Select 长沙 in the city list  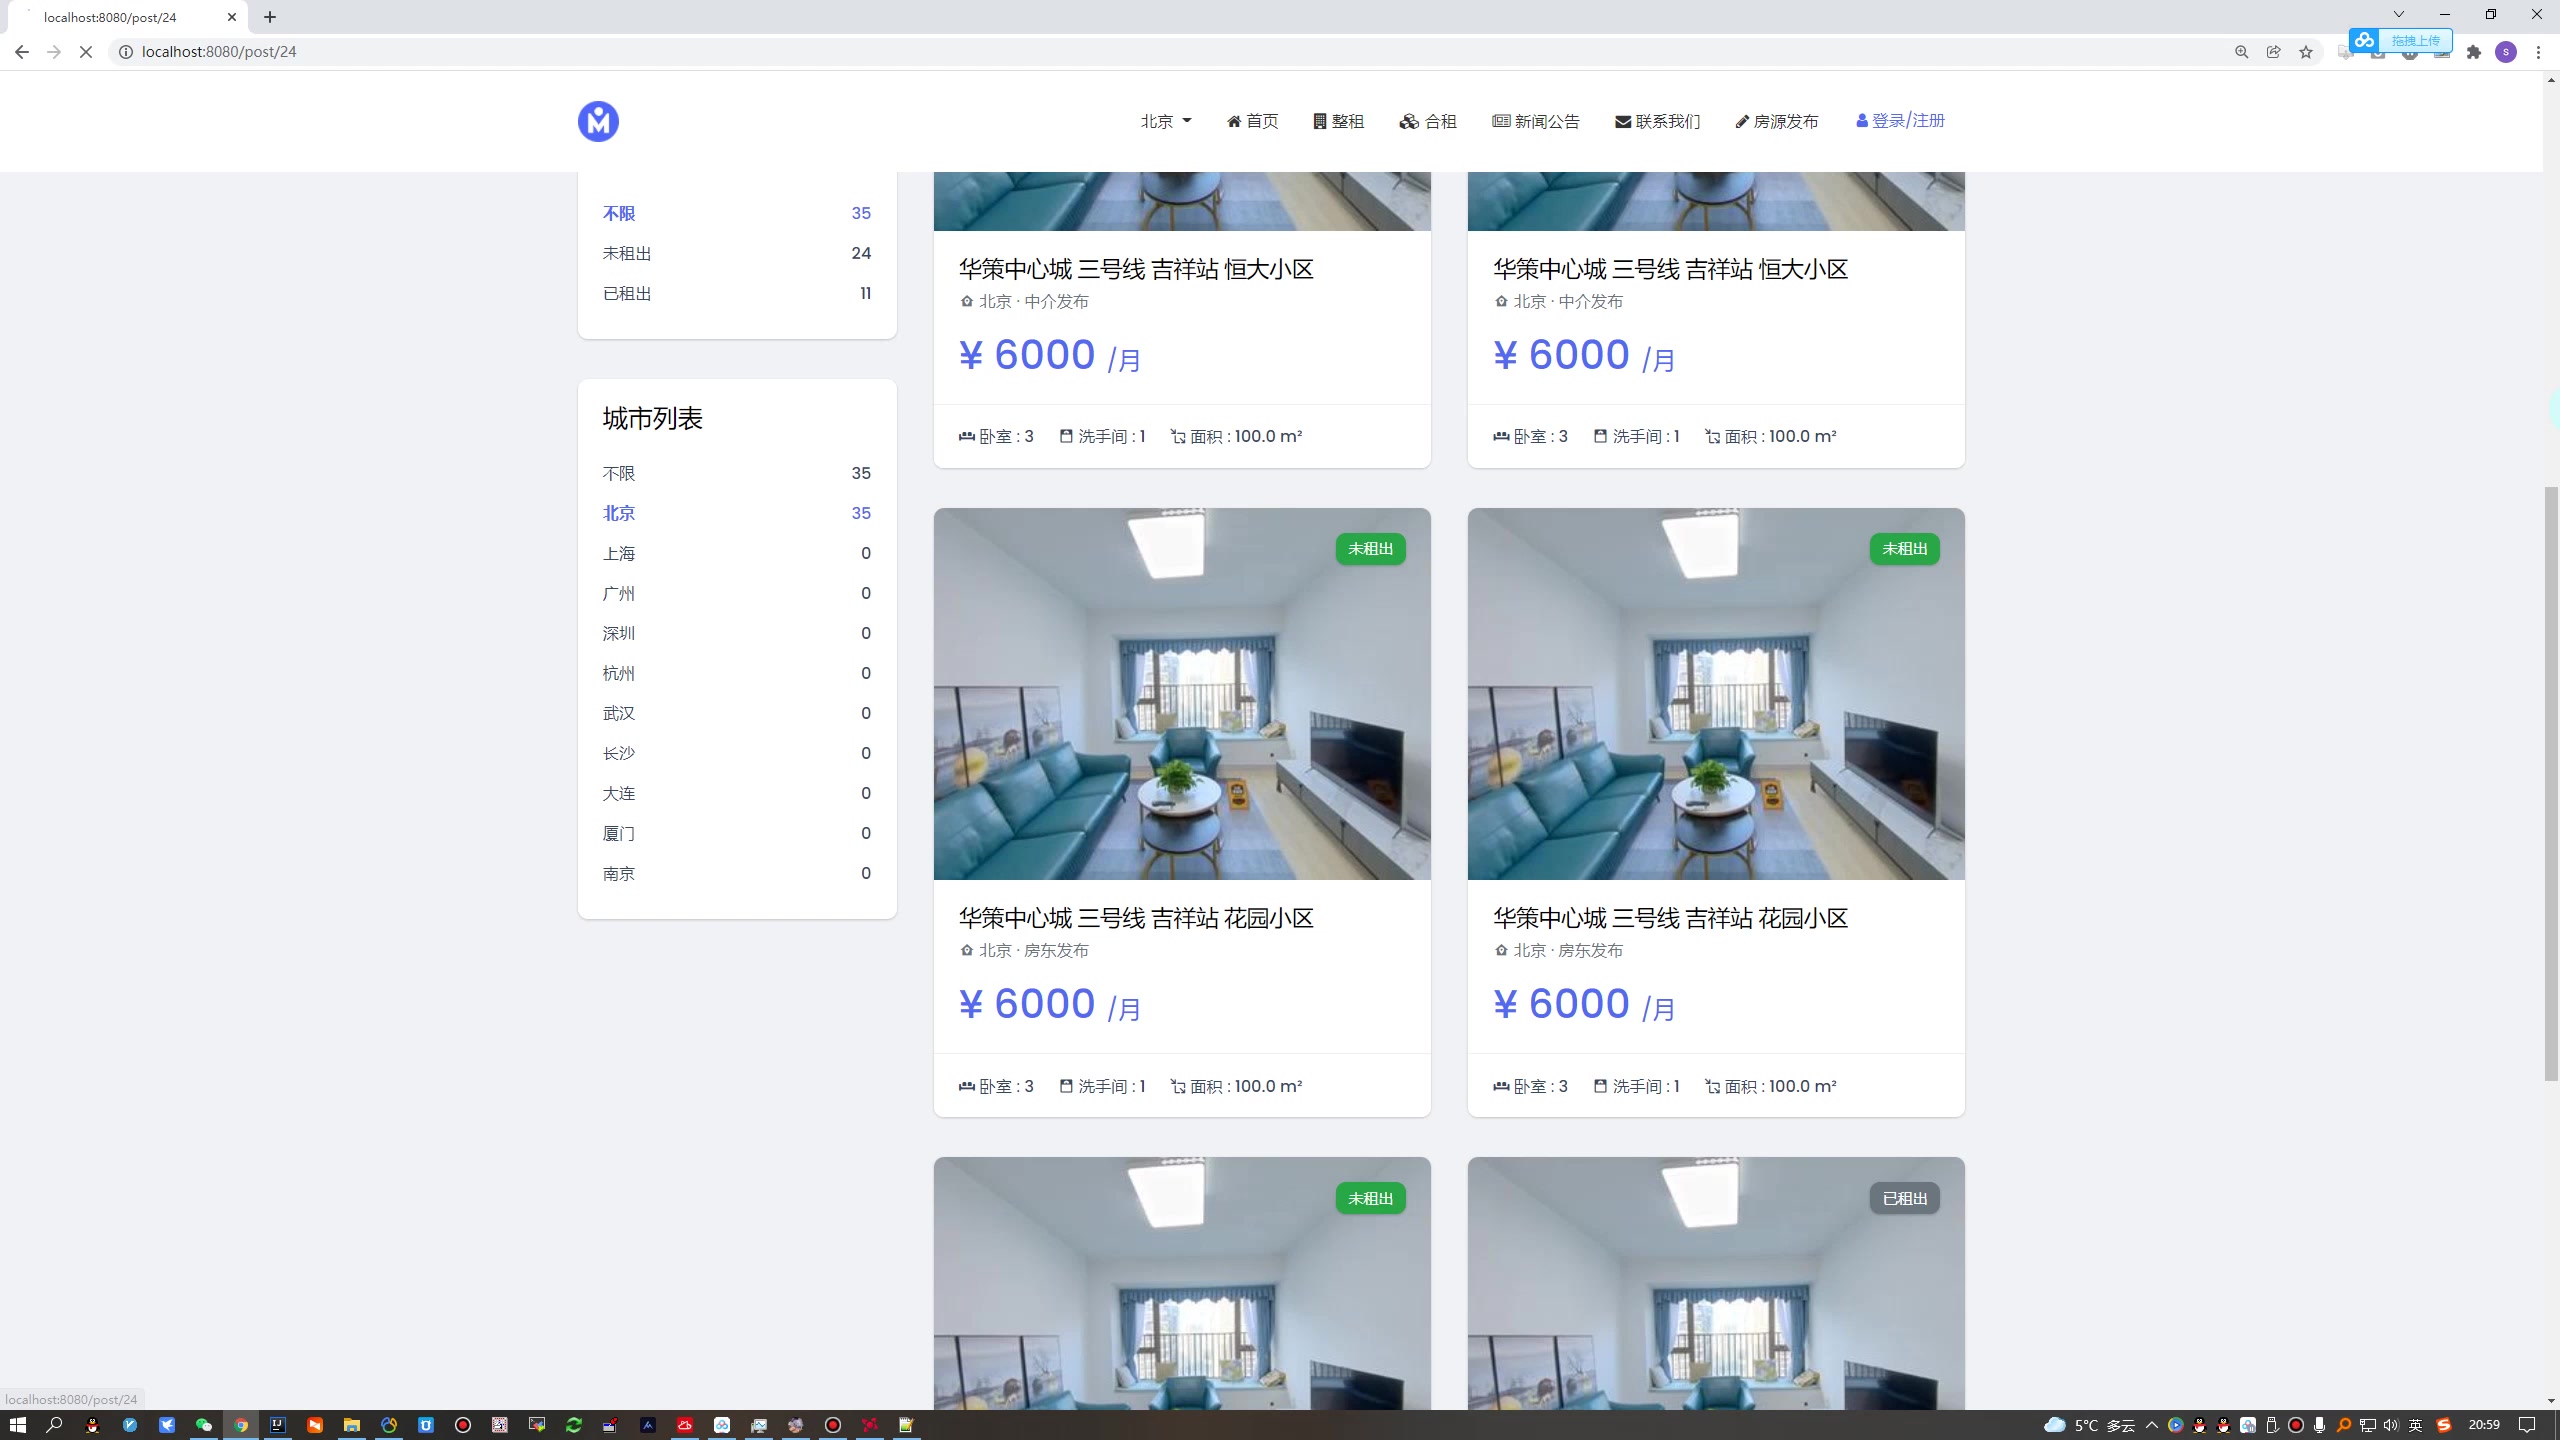(737, 753)
